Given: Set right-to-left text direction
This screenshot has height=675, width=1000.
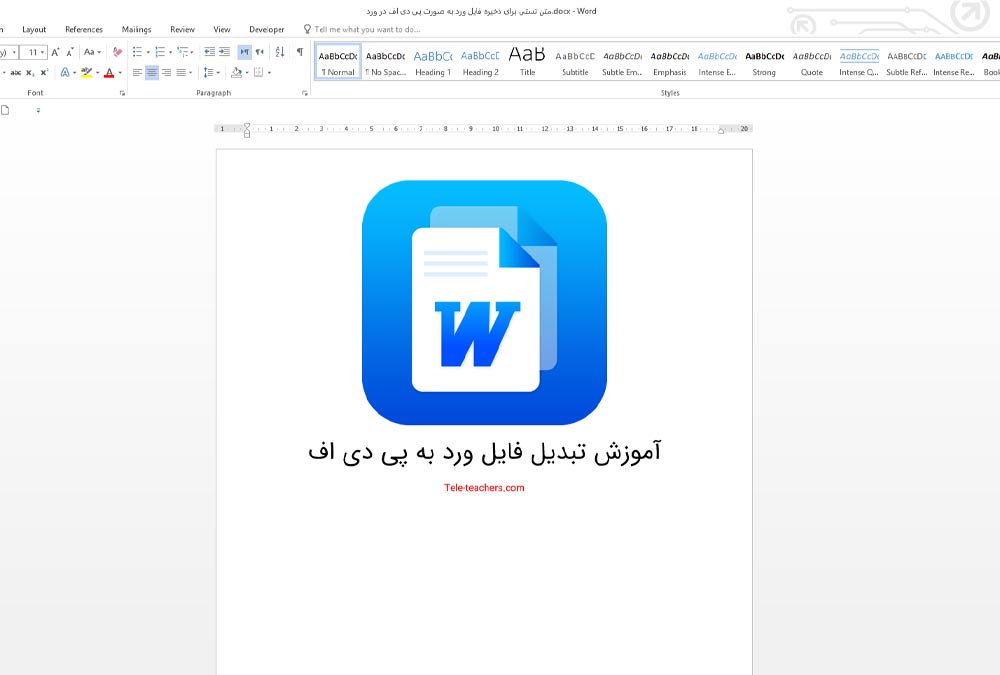Looking at the screenshot, I should click(x=260, y=52).
